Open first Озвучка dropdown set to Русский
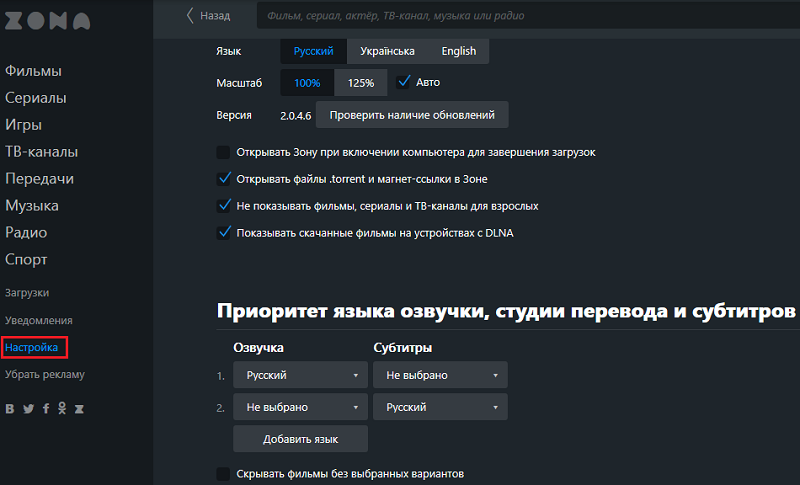The image size is (800, 485). [x=301, y=375]
